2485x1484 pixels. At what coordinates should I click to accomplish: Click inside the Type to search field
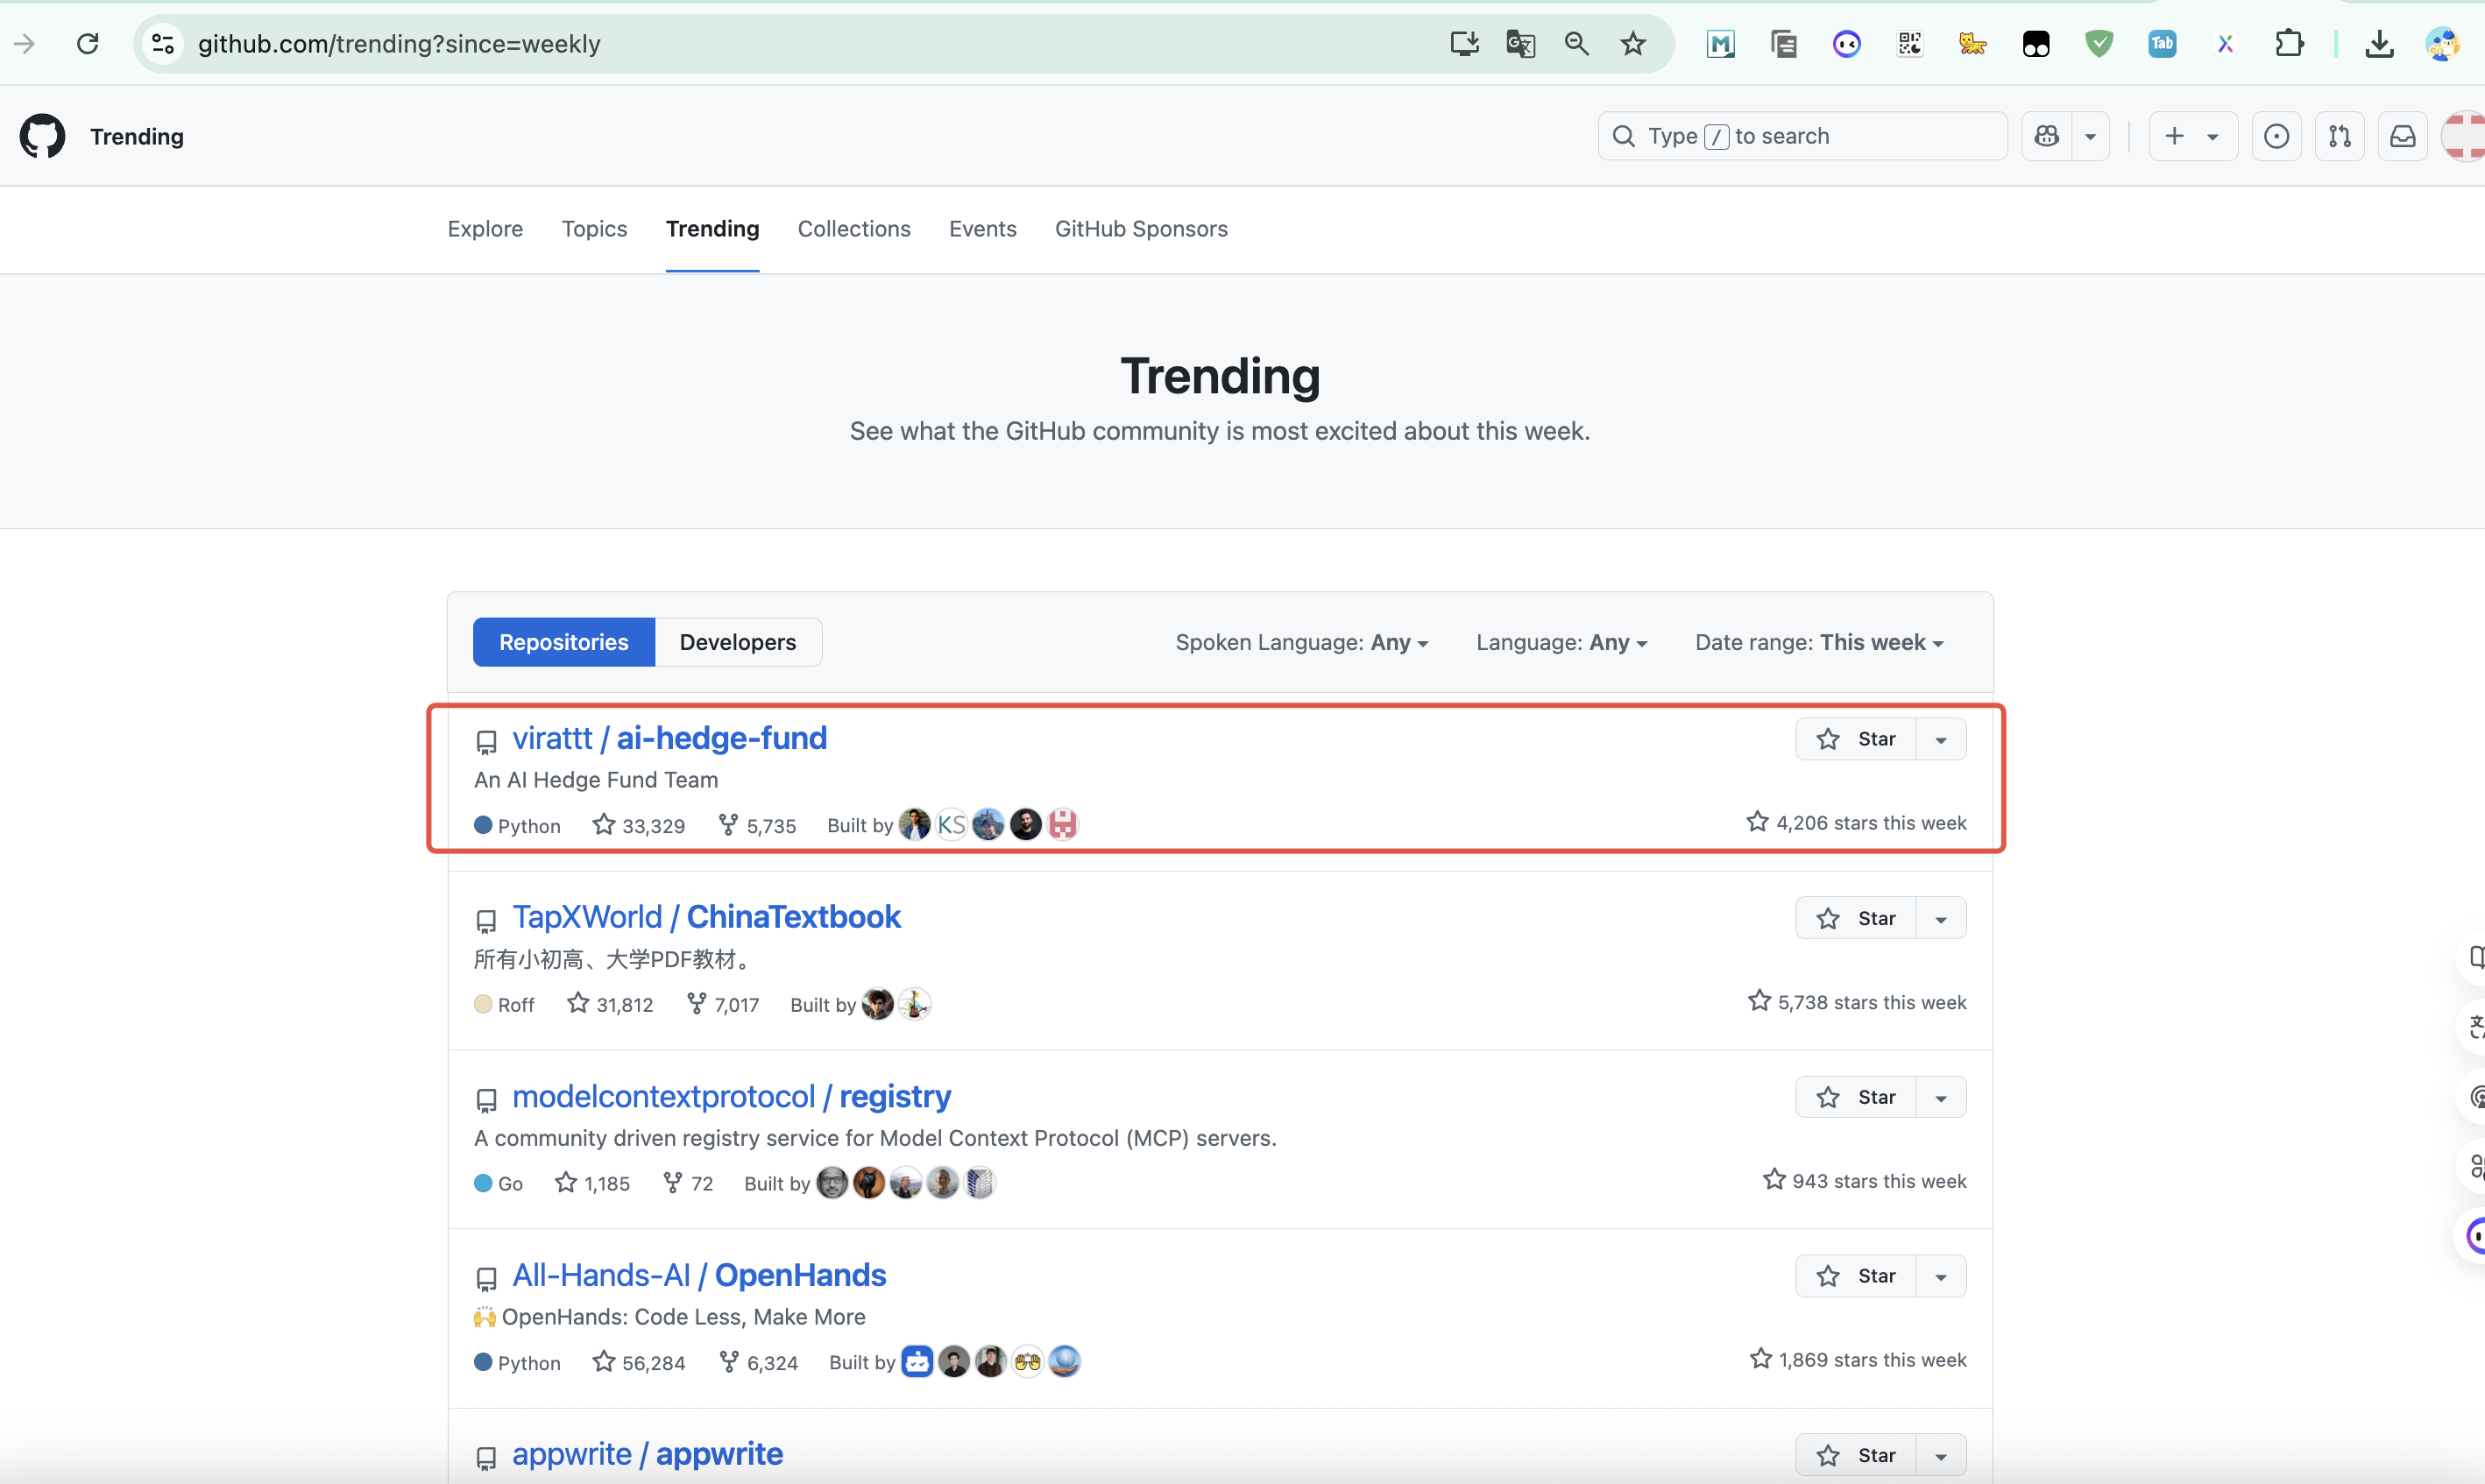tap(1800, 136)
